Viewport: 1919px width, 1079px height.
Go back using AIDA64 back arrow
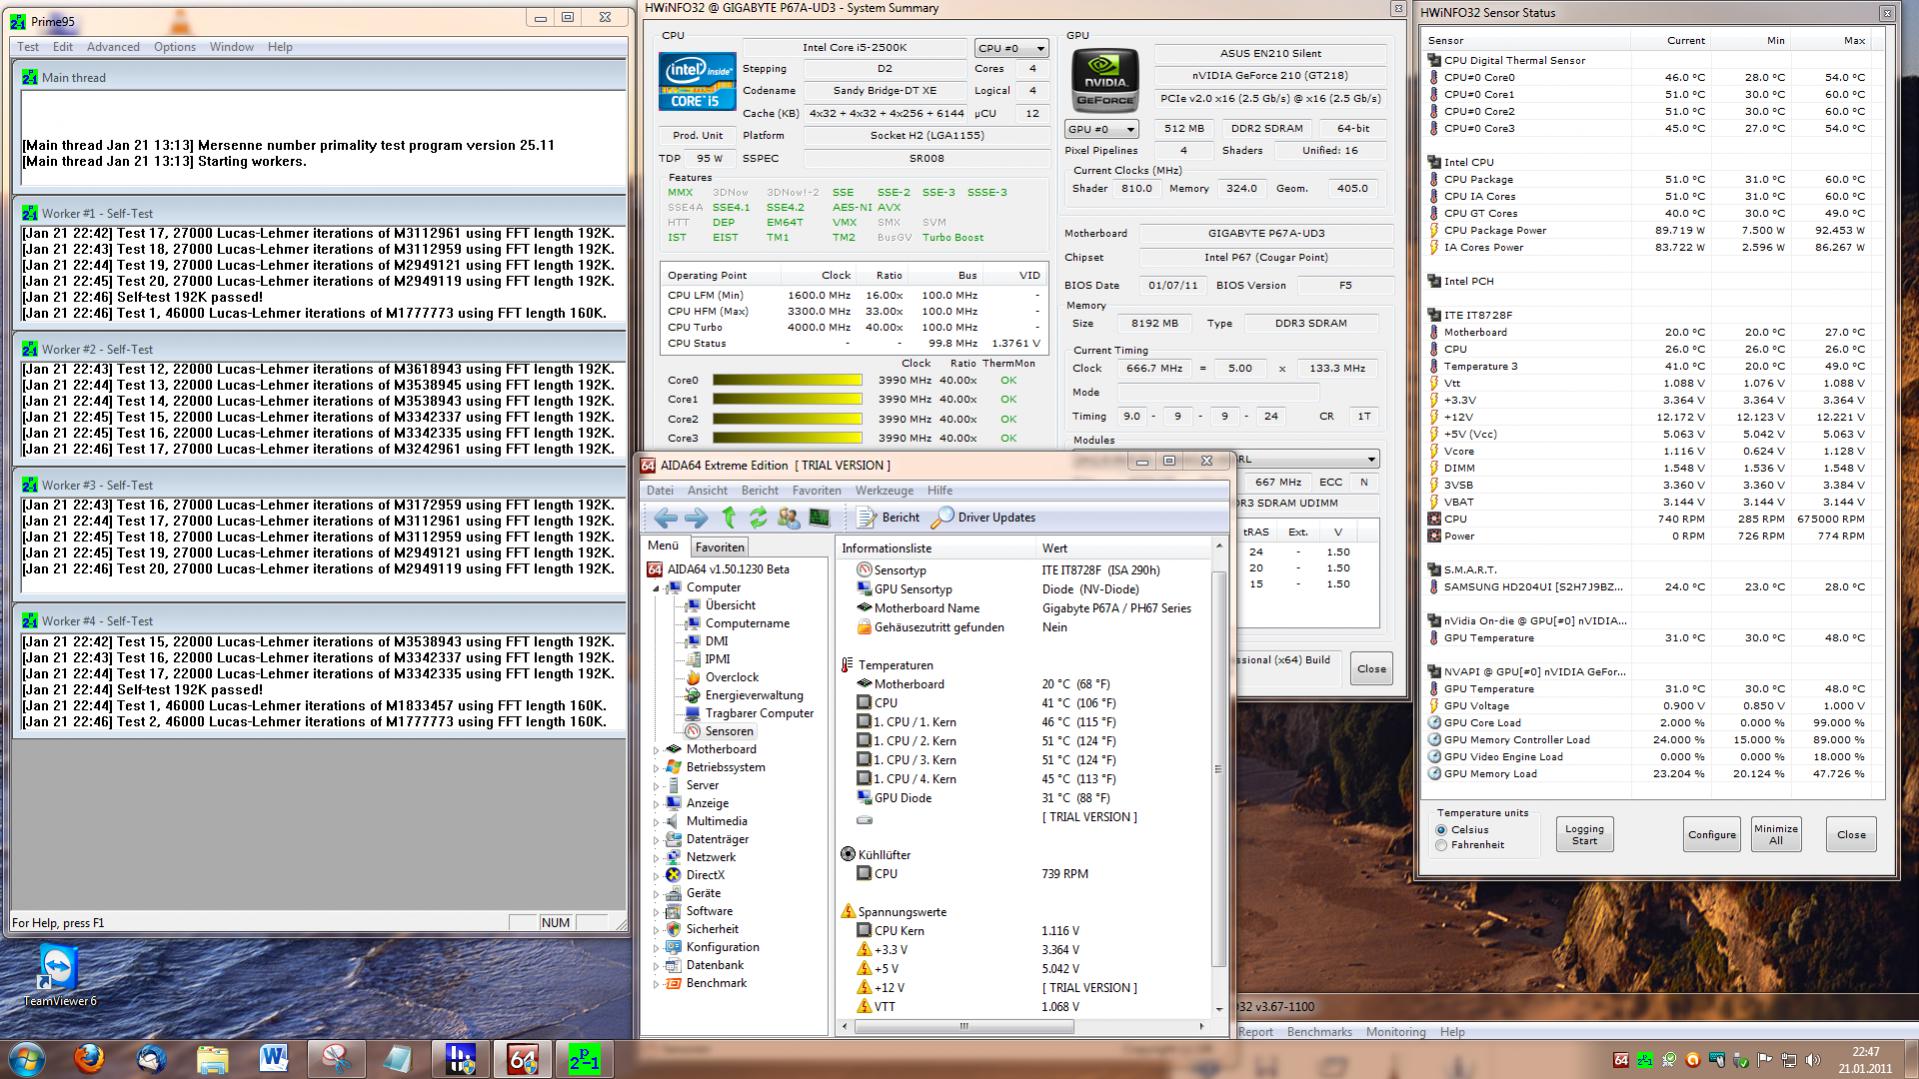coord(665,518)
